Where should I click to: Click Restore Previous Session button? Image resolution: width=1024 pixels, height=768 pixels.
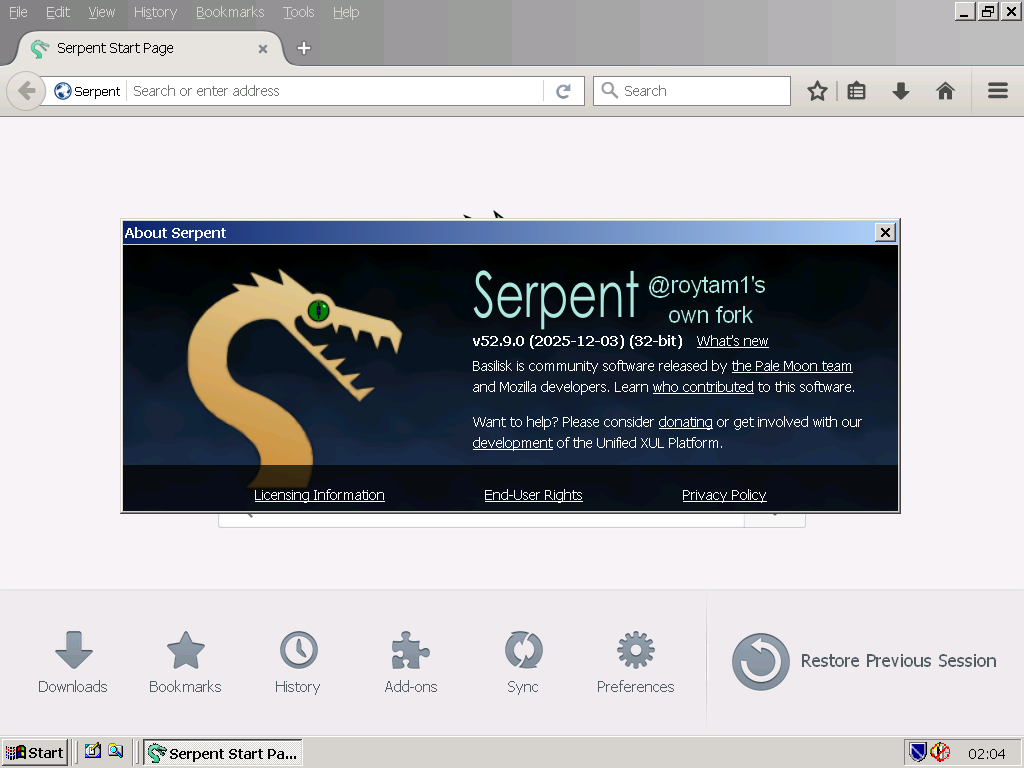[864, 661]
